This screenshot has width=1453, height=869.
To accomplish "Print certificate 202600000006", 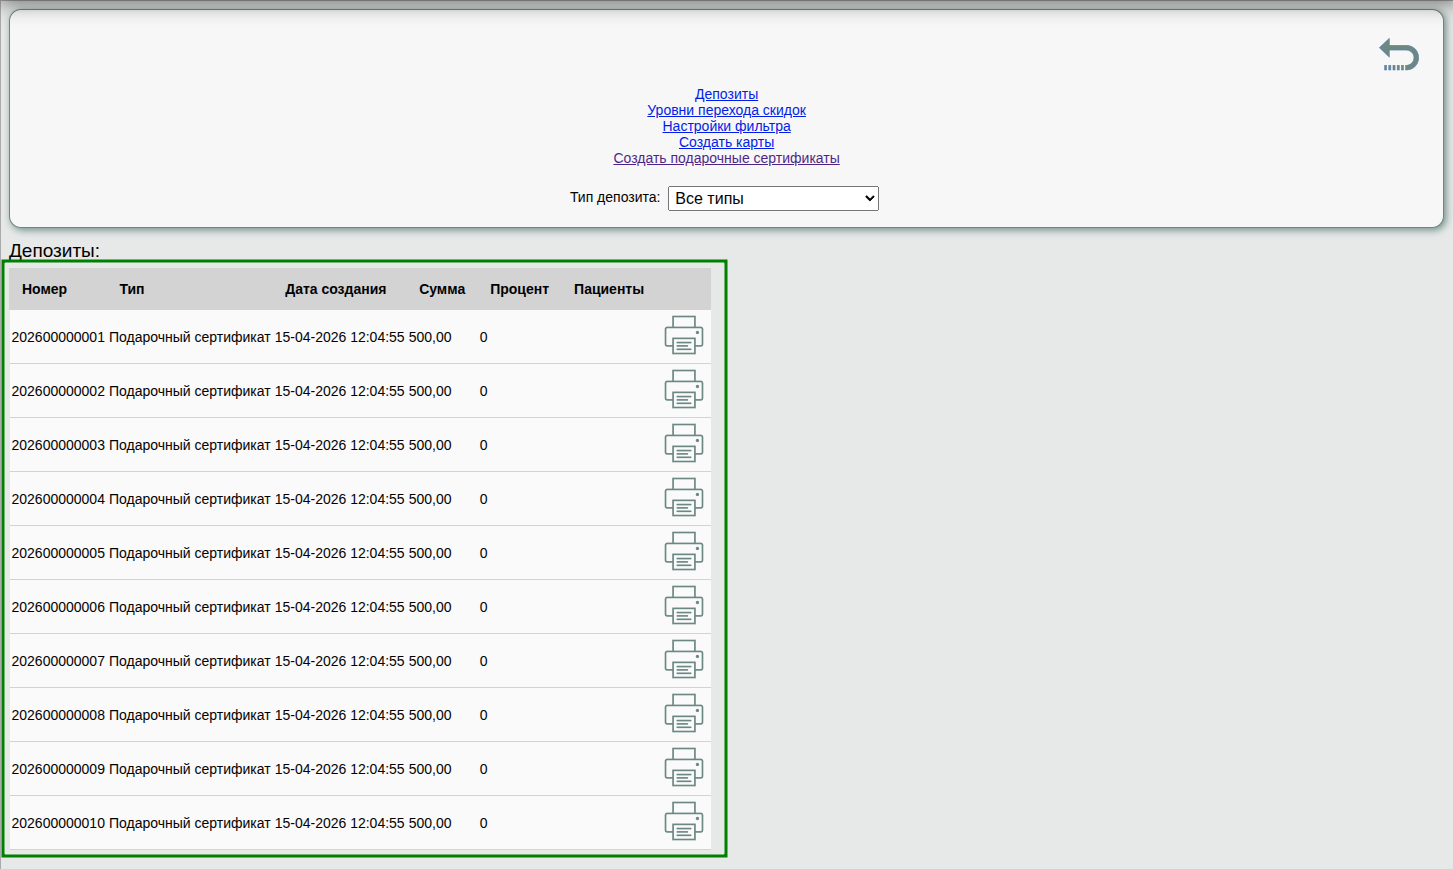I will click(684, 606).
